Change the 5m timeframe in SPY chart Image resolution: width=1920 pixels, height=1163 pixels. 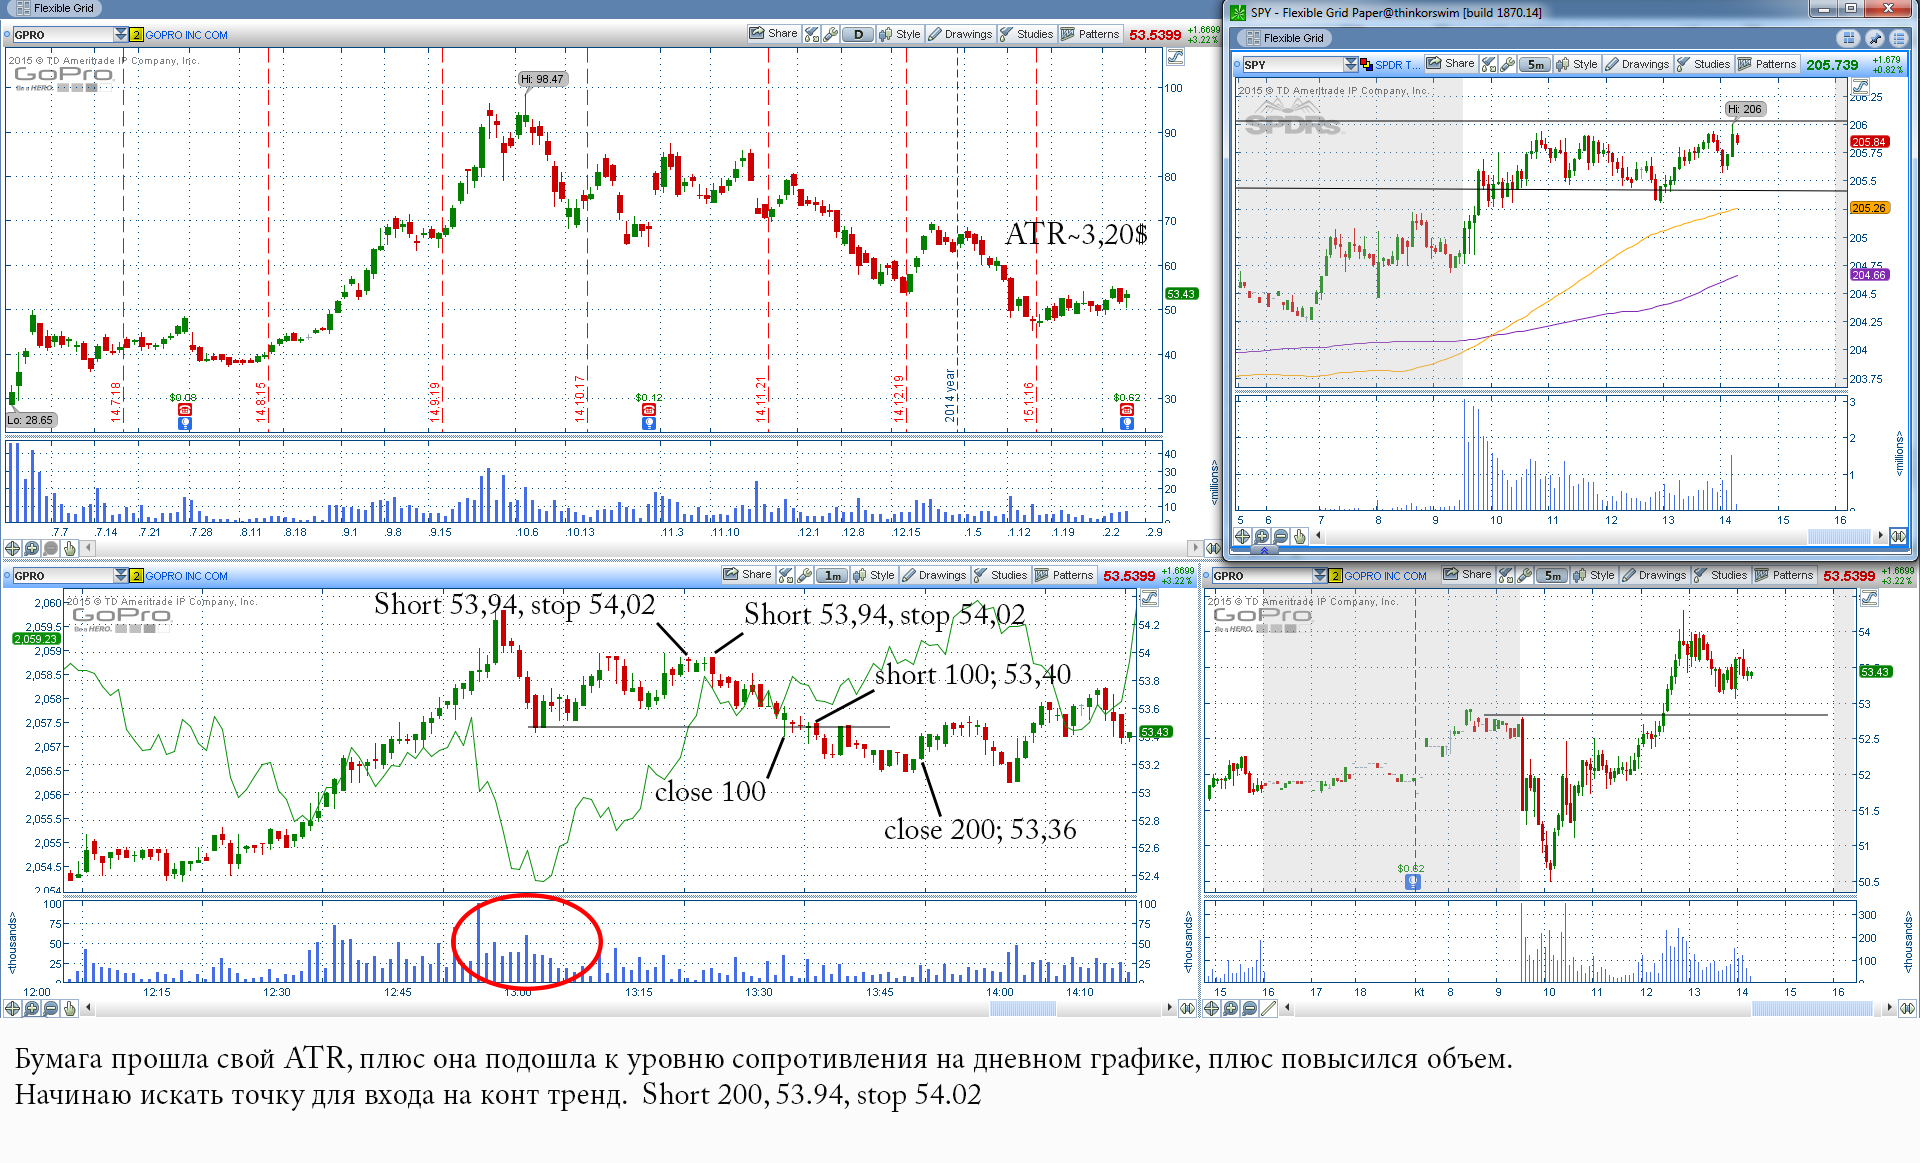(x=1535, y=64)
